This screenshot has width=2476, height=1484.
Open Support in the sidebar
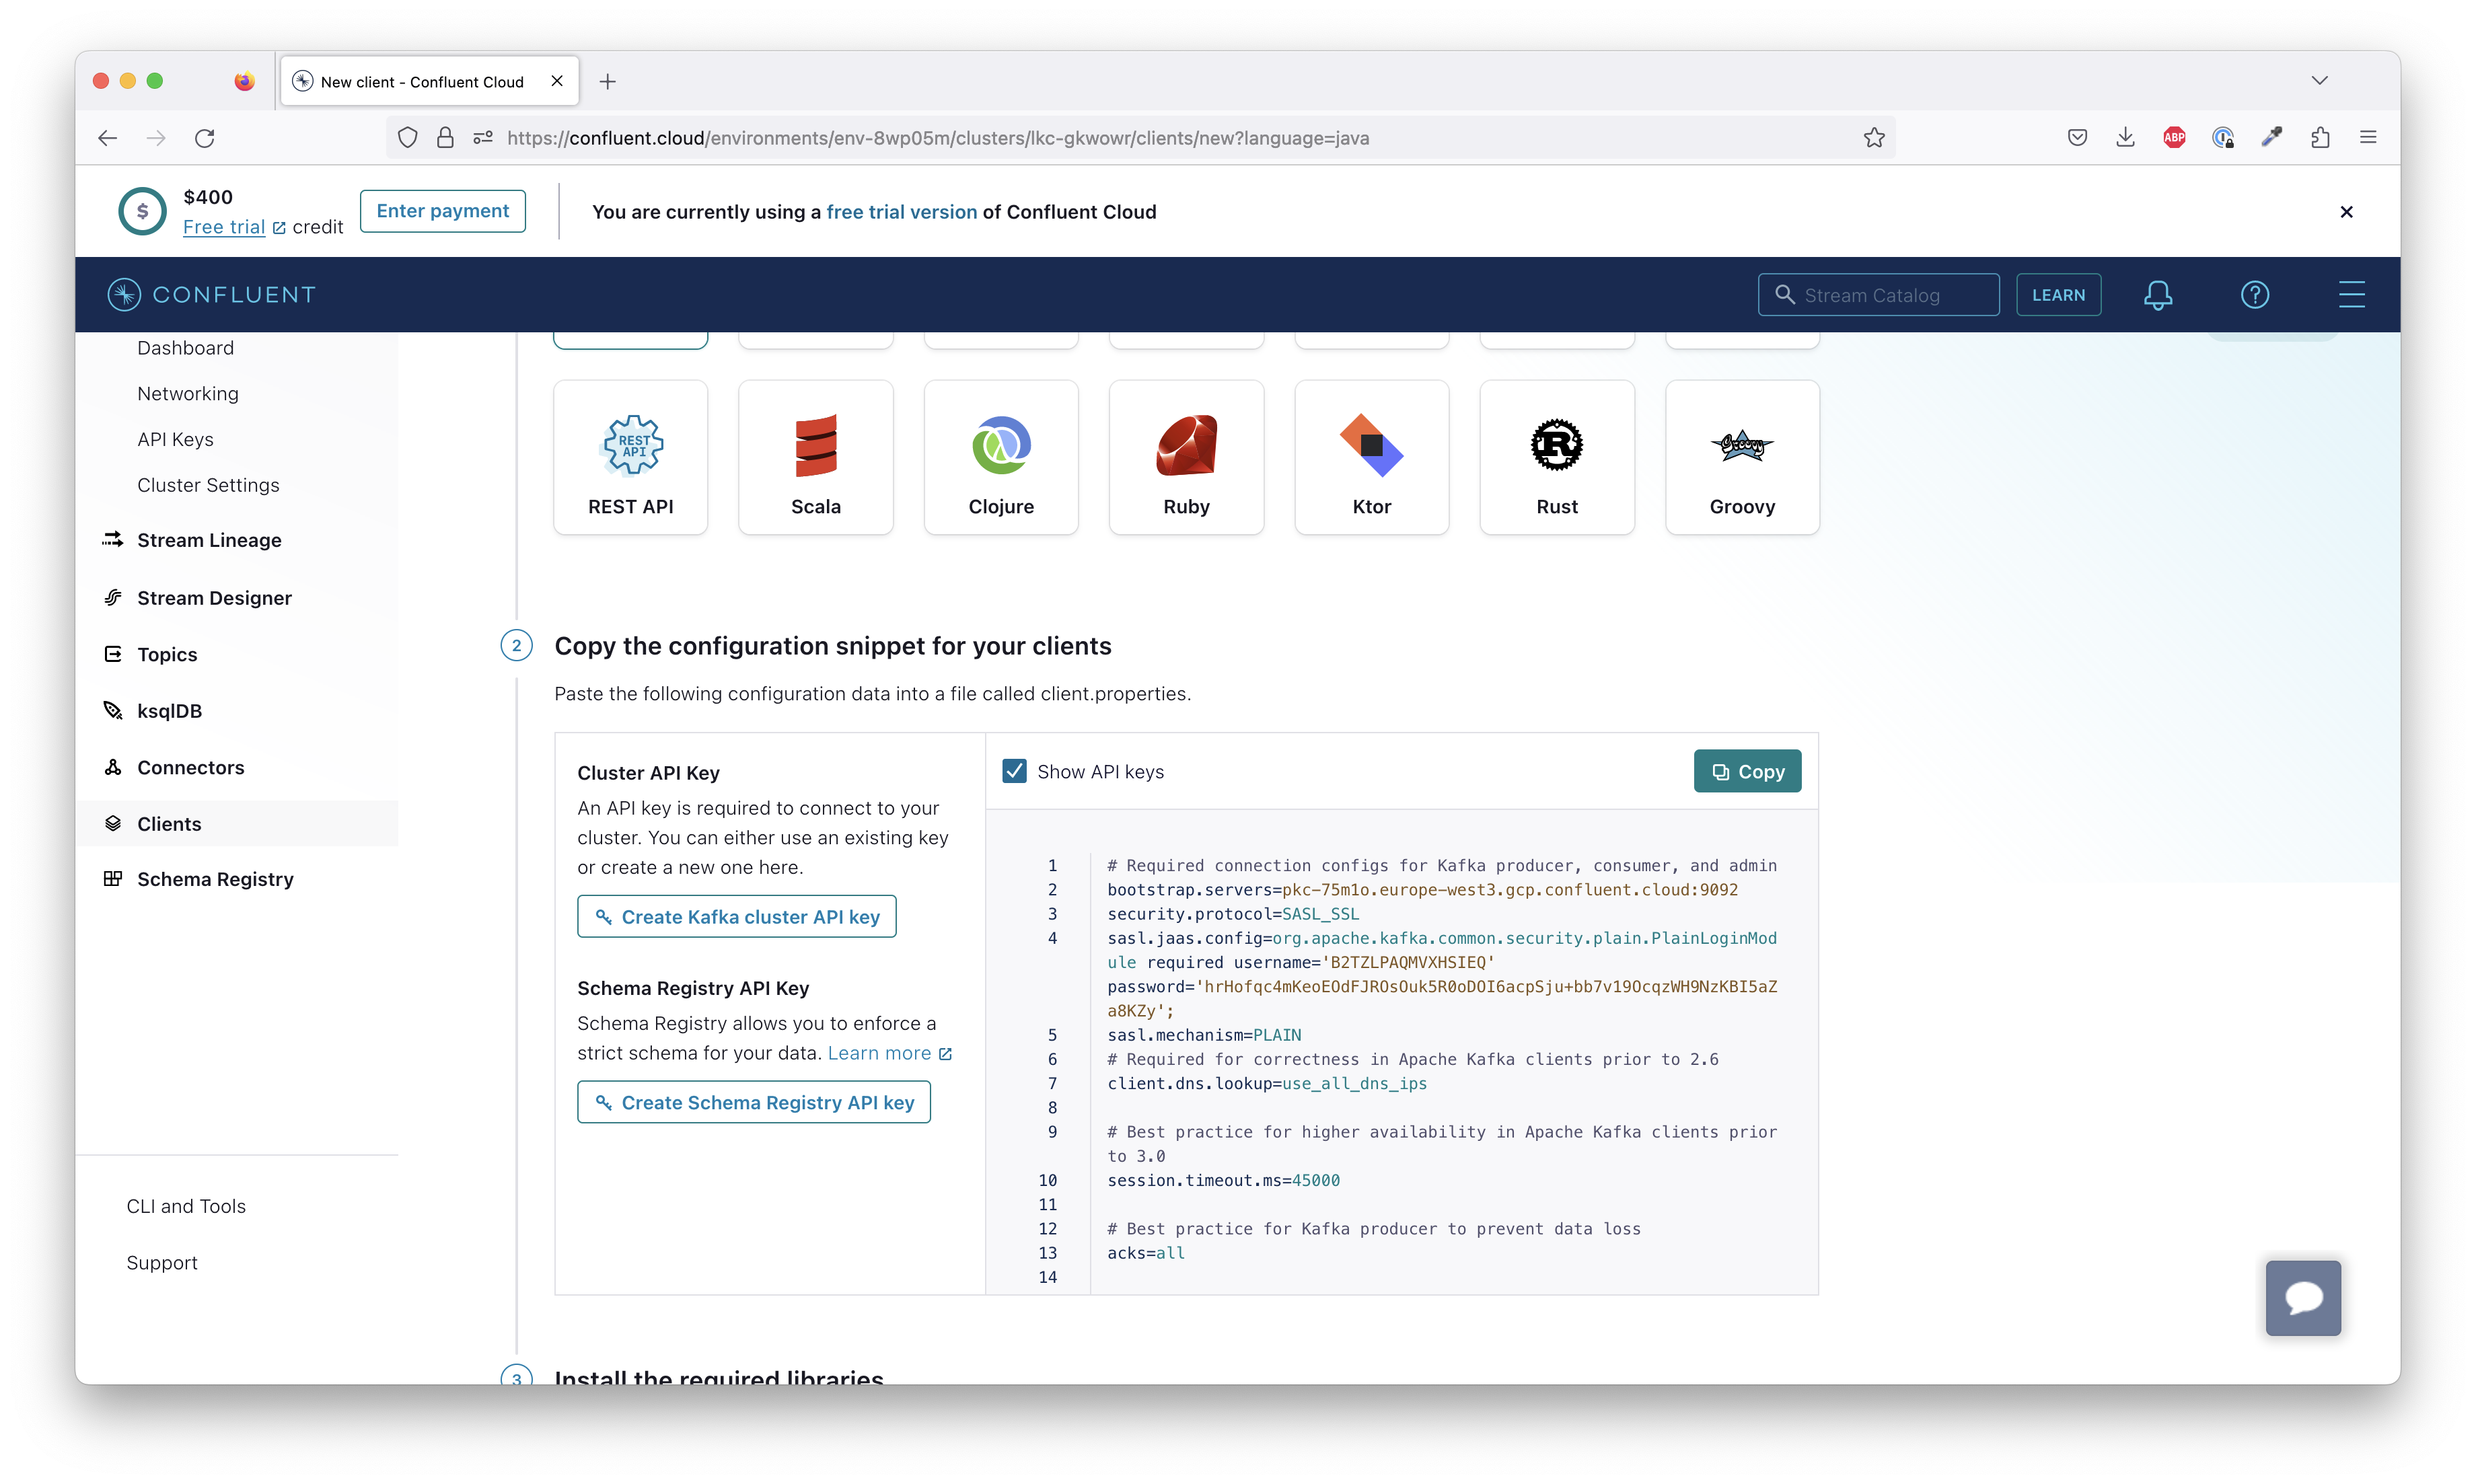(162, 1263)
